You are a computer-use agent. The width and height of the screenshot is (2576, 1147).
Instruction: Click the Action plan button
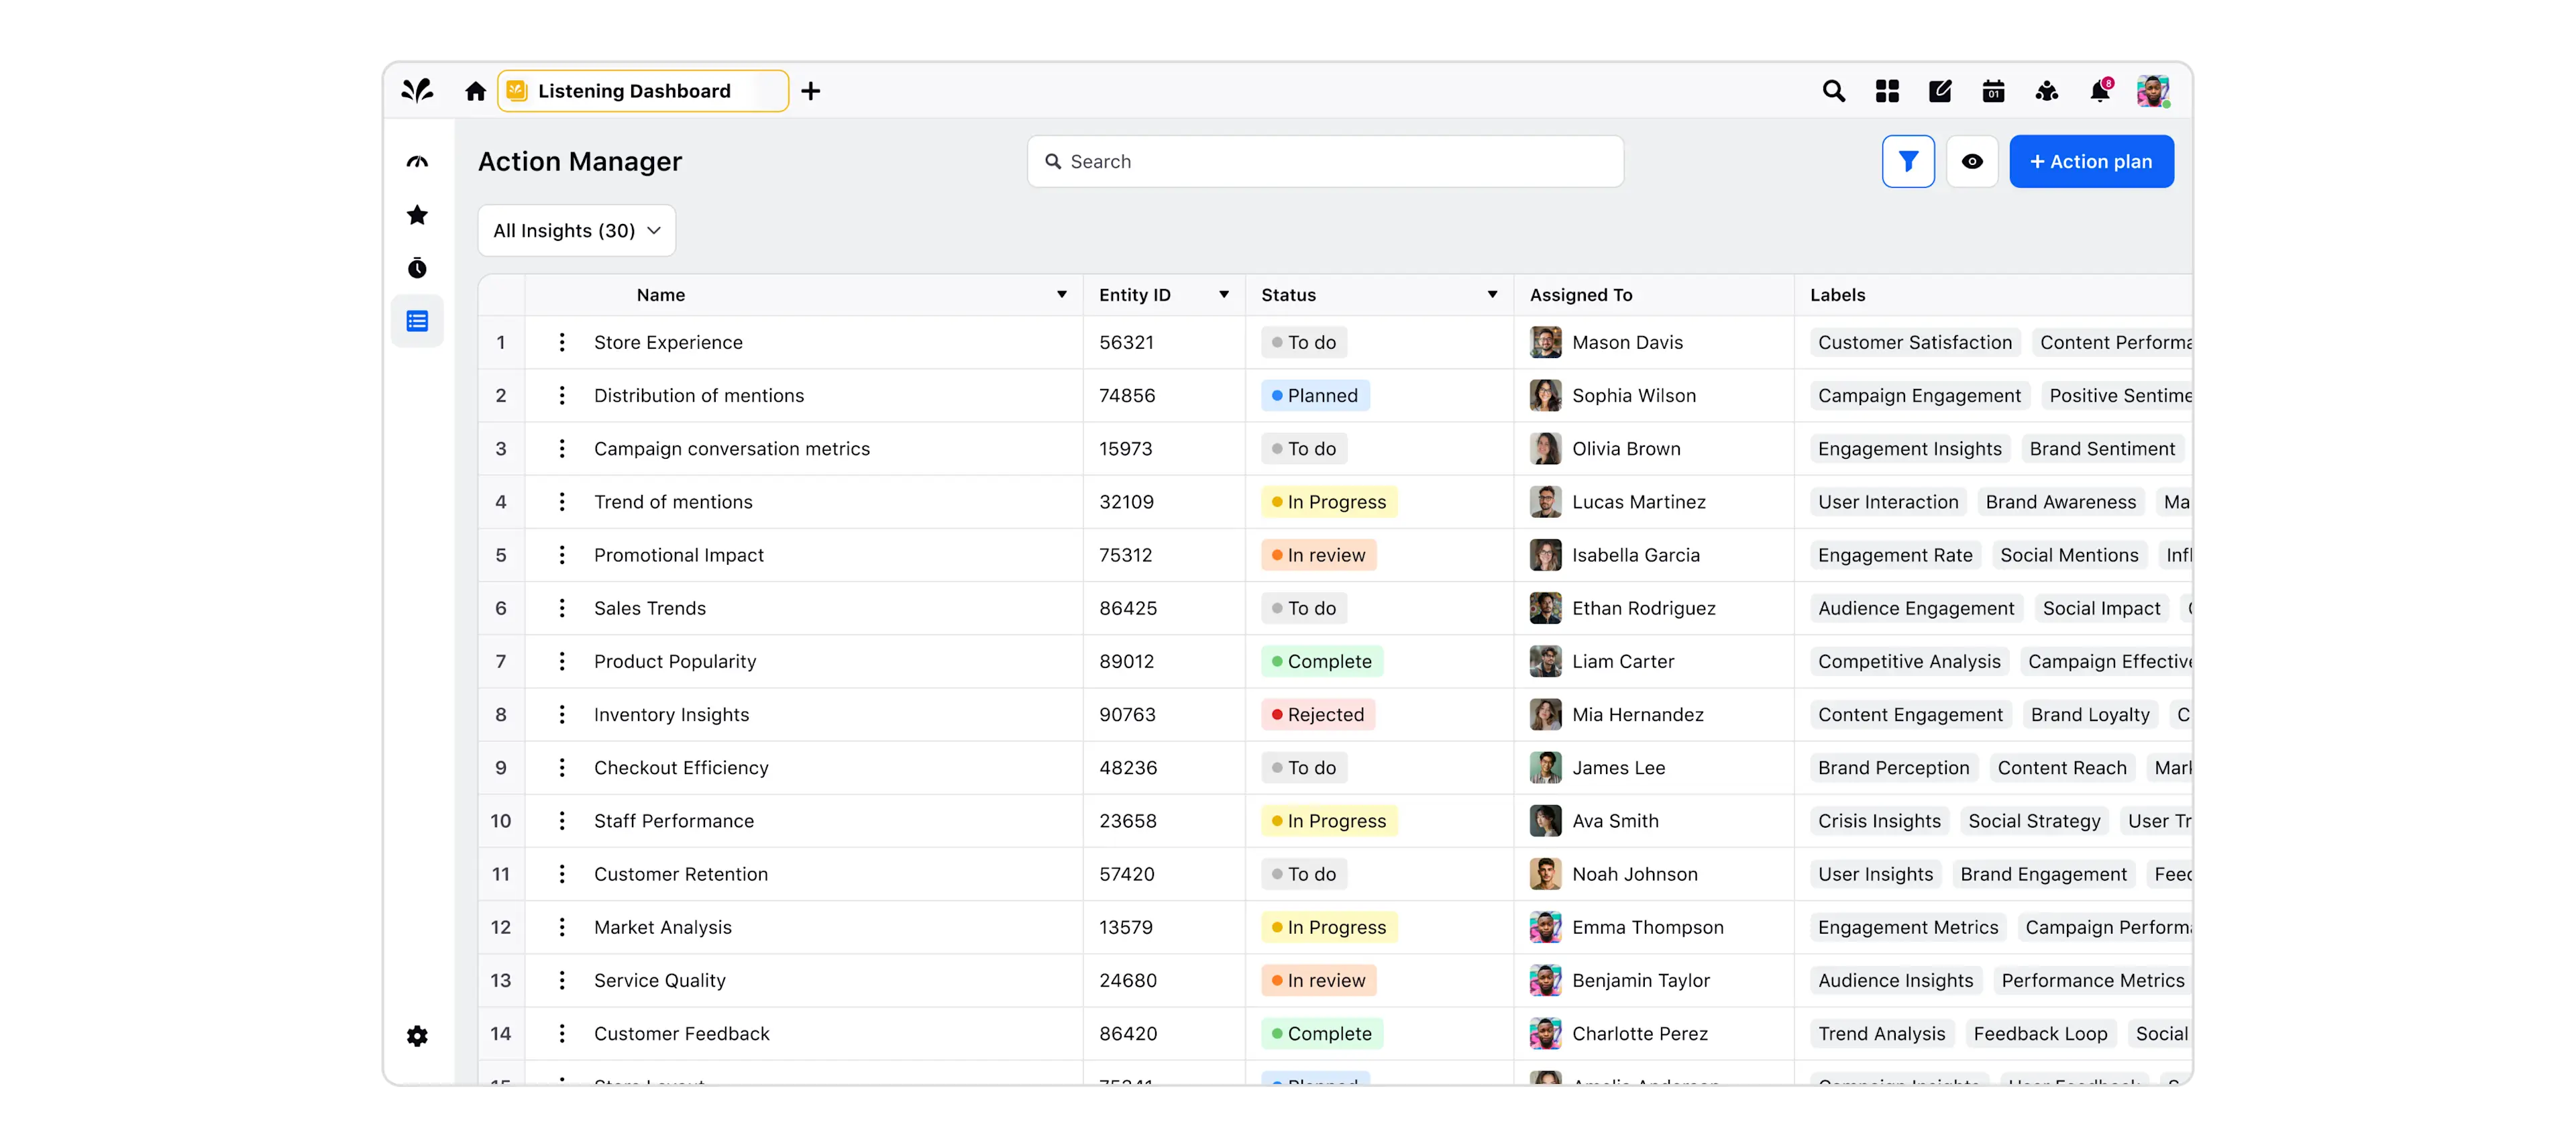pos(2091,162)
